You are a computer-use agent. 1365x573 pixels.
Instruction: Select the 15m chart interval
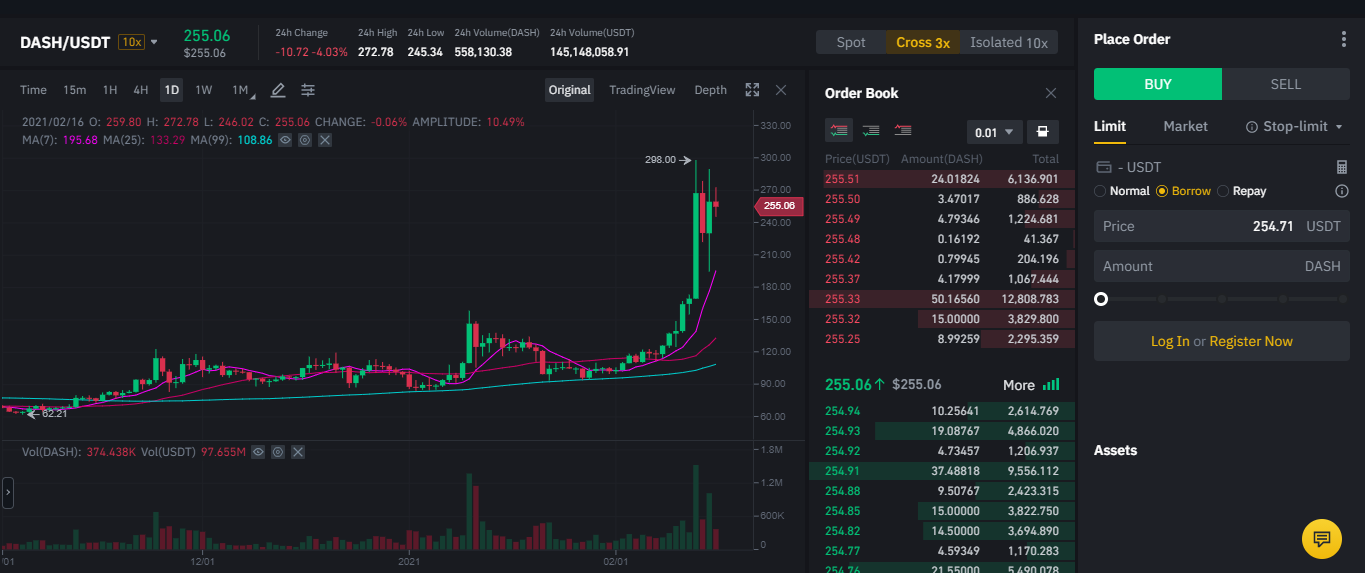point(74,90)
